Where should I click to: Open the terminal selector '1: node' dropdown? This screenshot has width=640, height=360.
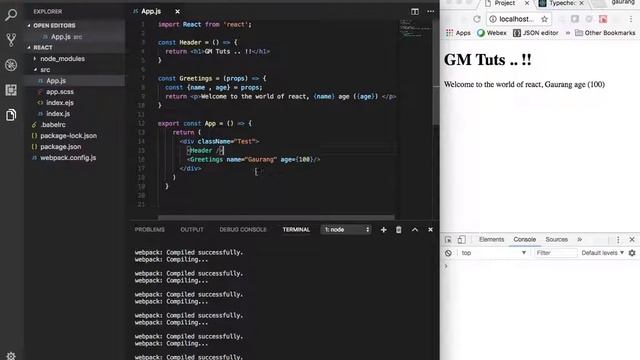pos(346,230)
